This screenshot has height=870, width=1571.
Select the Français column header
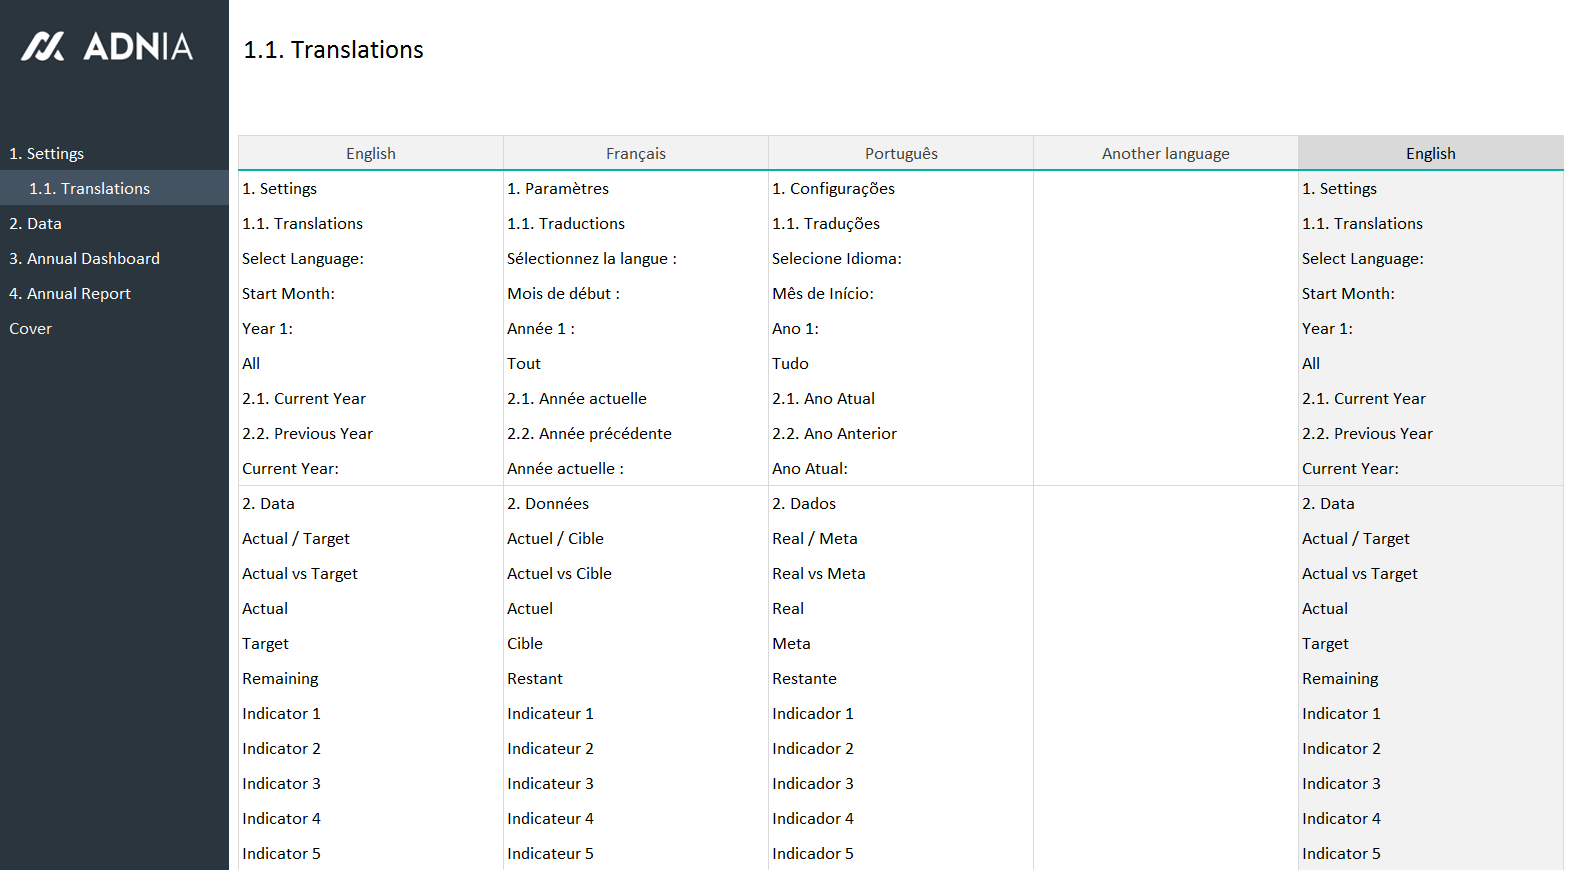click(x=635, y=154)
